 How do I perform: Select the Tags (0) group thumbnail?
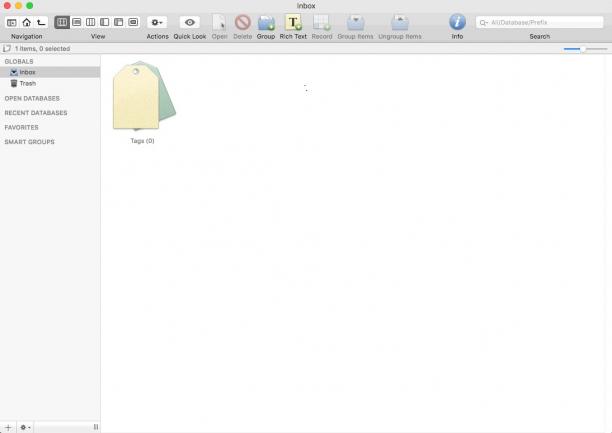point(144,95)
